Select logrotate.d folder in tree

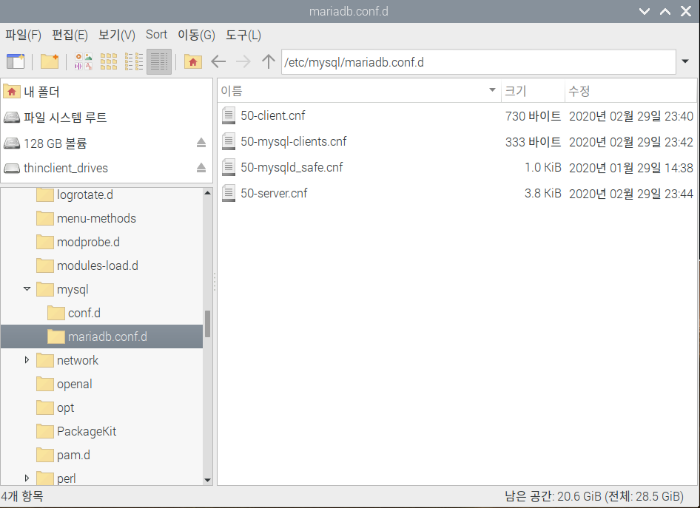[x=85, y=195]
